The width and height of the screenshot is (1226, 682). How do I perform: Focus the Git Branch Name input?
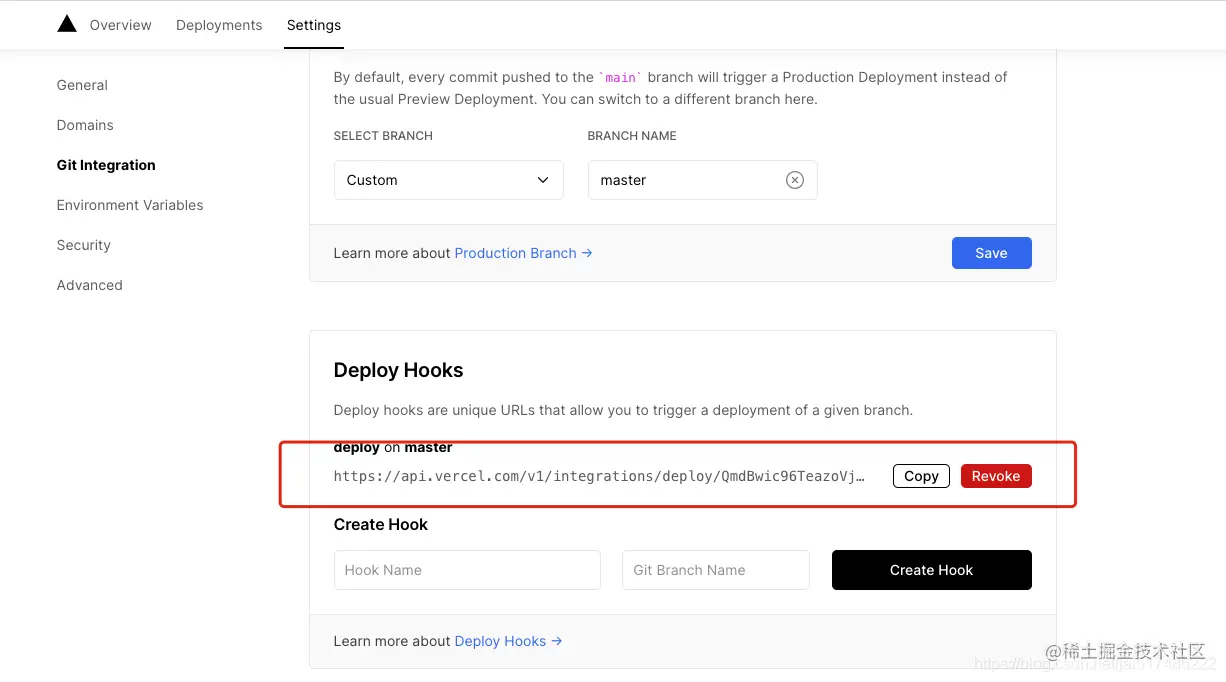pos(715,570)
